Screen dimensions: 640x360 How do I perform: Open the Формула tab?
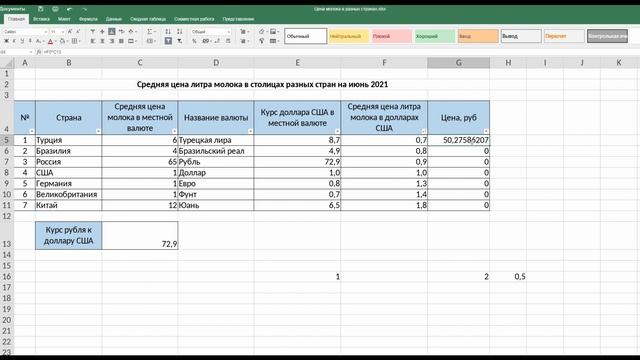pos(88,19)
